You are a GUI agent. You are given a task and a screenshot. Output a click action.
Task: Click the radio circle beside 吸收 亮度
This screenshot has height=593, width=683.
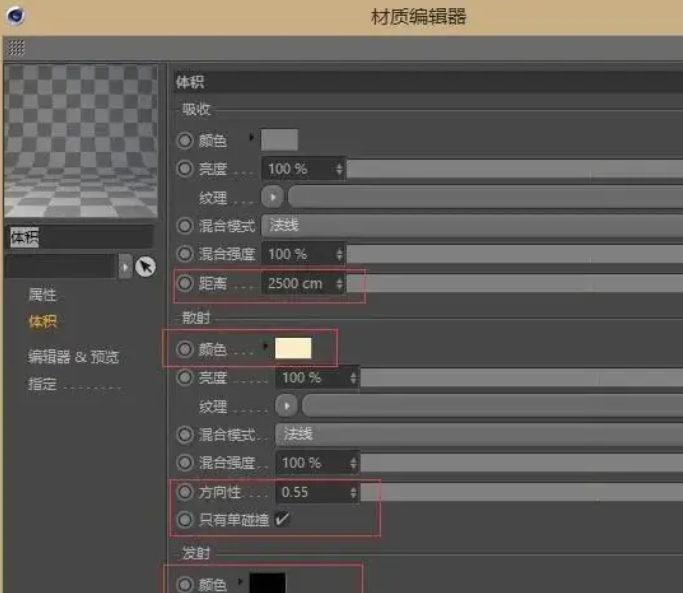click(x=184, y=169)
